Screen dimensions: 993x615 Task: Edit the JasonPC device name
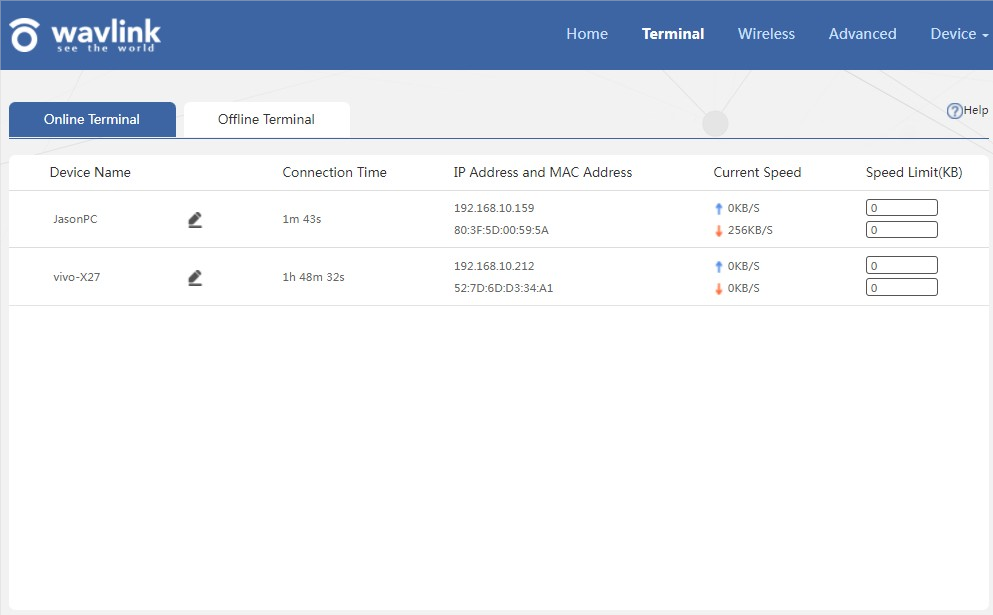[195, 220]
